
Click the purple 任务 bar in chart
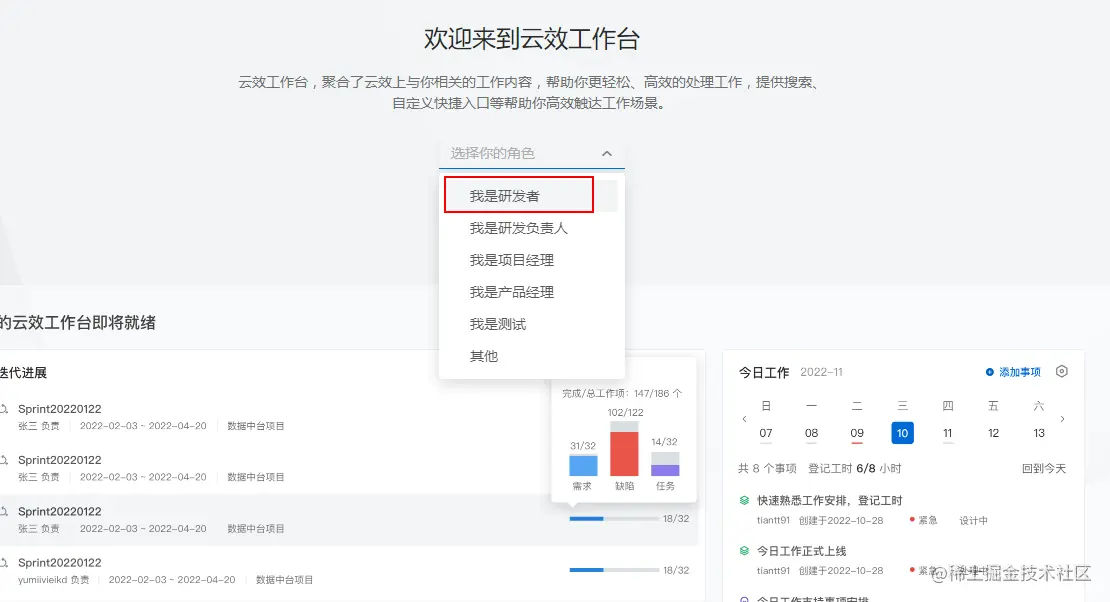665,470
